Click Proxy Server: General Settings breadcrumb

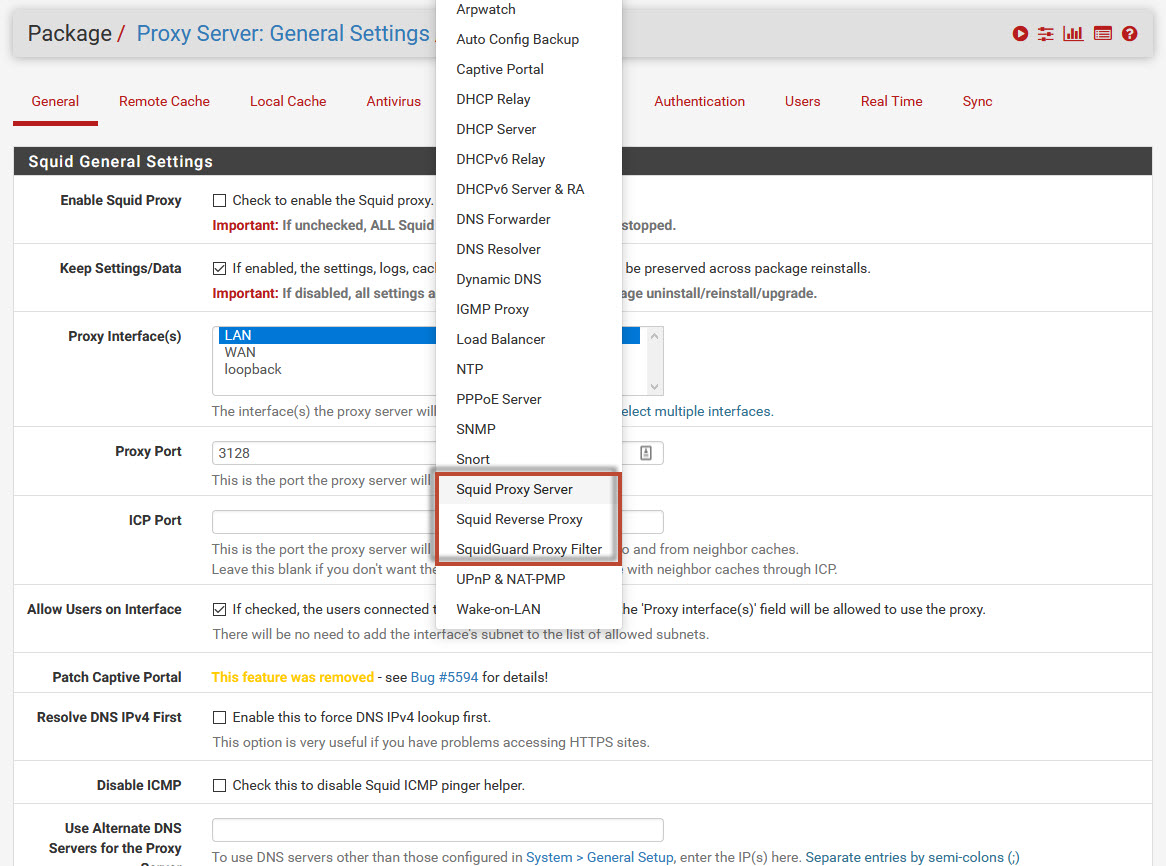tap(283, 33)
